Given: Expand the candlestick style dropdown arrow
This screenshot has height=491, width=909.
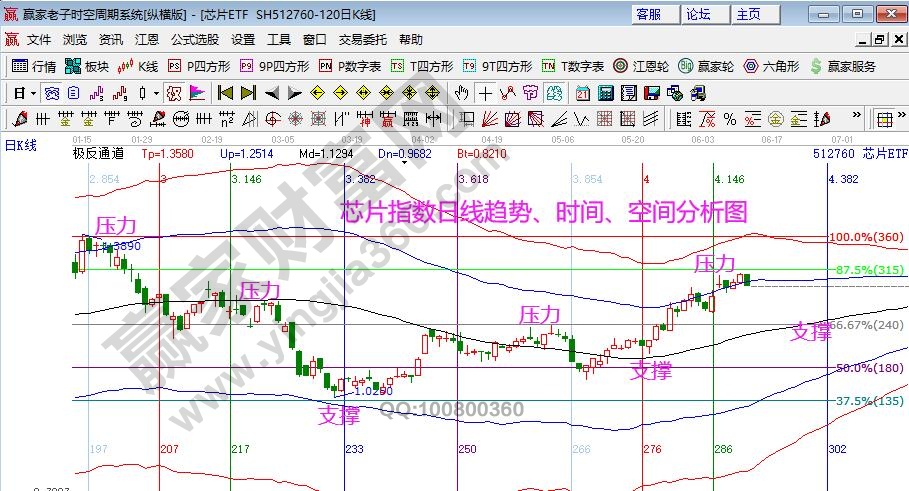Looking at the screenshot, I should coord(155,93).
